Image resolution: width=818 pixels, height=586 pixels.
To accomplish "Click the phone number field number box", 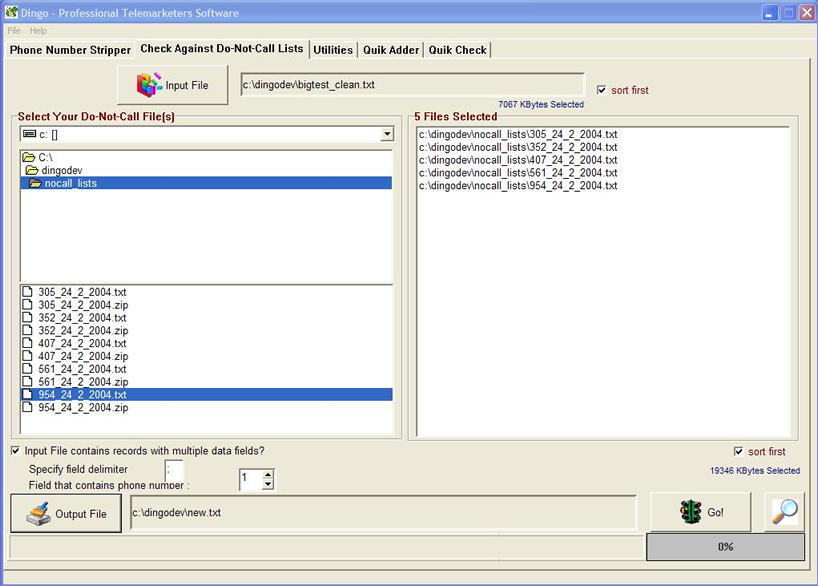I will [x=251, y=479].
